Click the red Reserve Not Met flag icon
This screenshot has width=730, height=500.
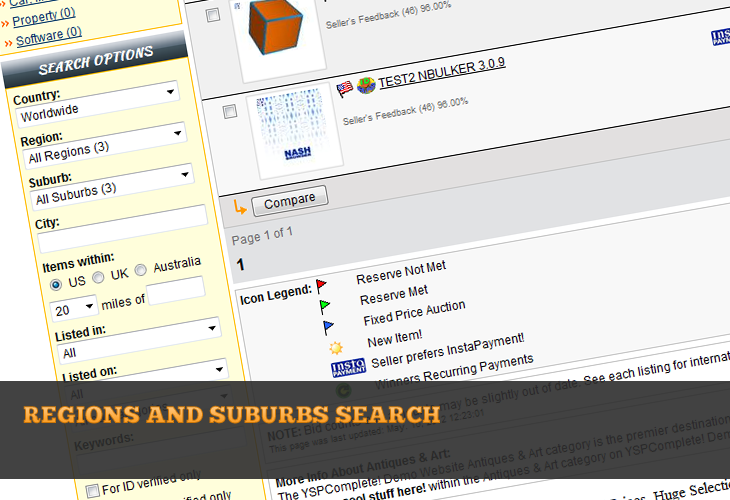tap(321, 286)
